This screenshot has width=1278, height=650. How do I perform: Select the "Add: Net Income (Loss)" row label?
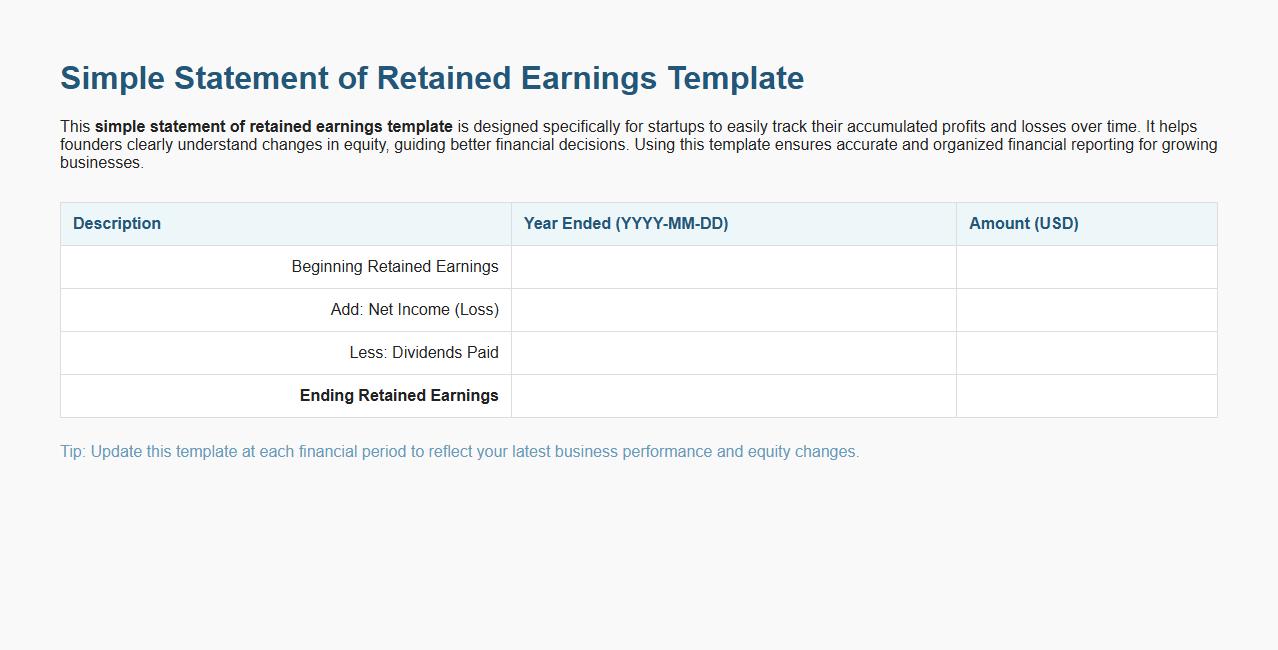(x=415, y=309)
